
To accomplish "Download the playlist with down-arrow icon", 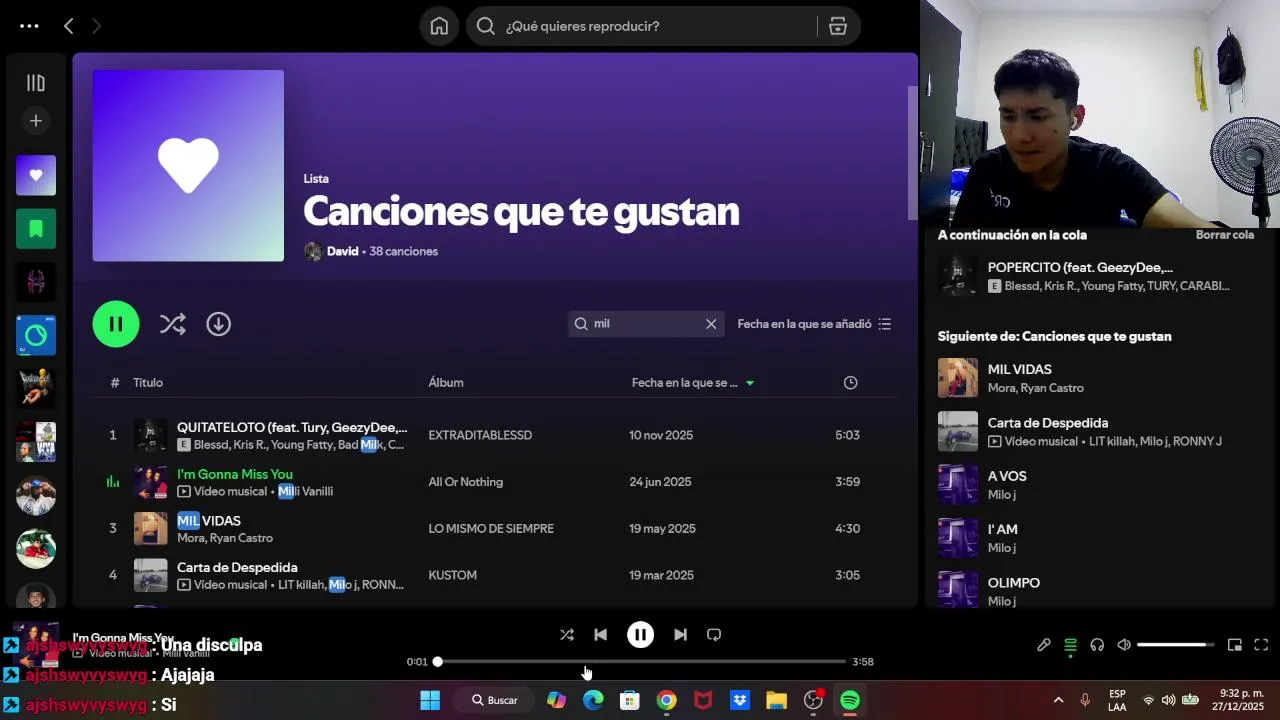I will tap(218, 324).
